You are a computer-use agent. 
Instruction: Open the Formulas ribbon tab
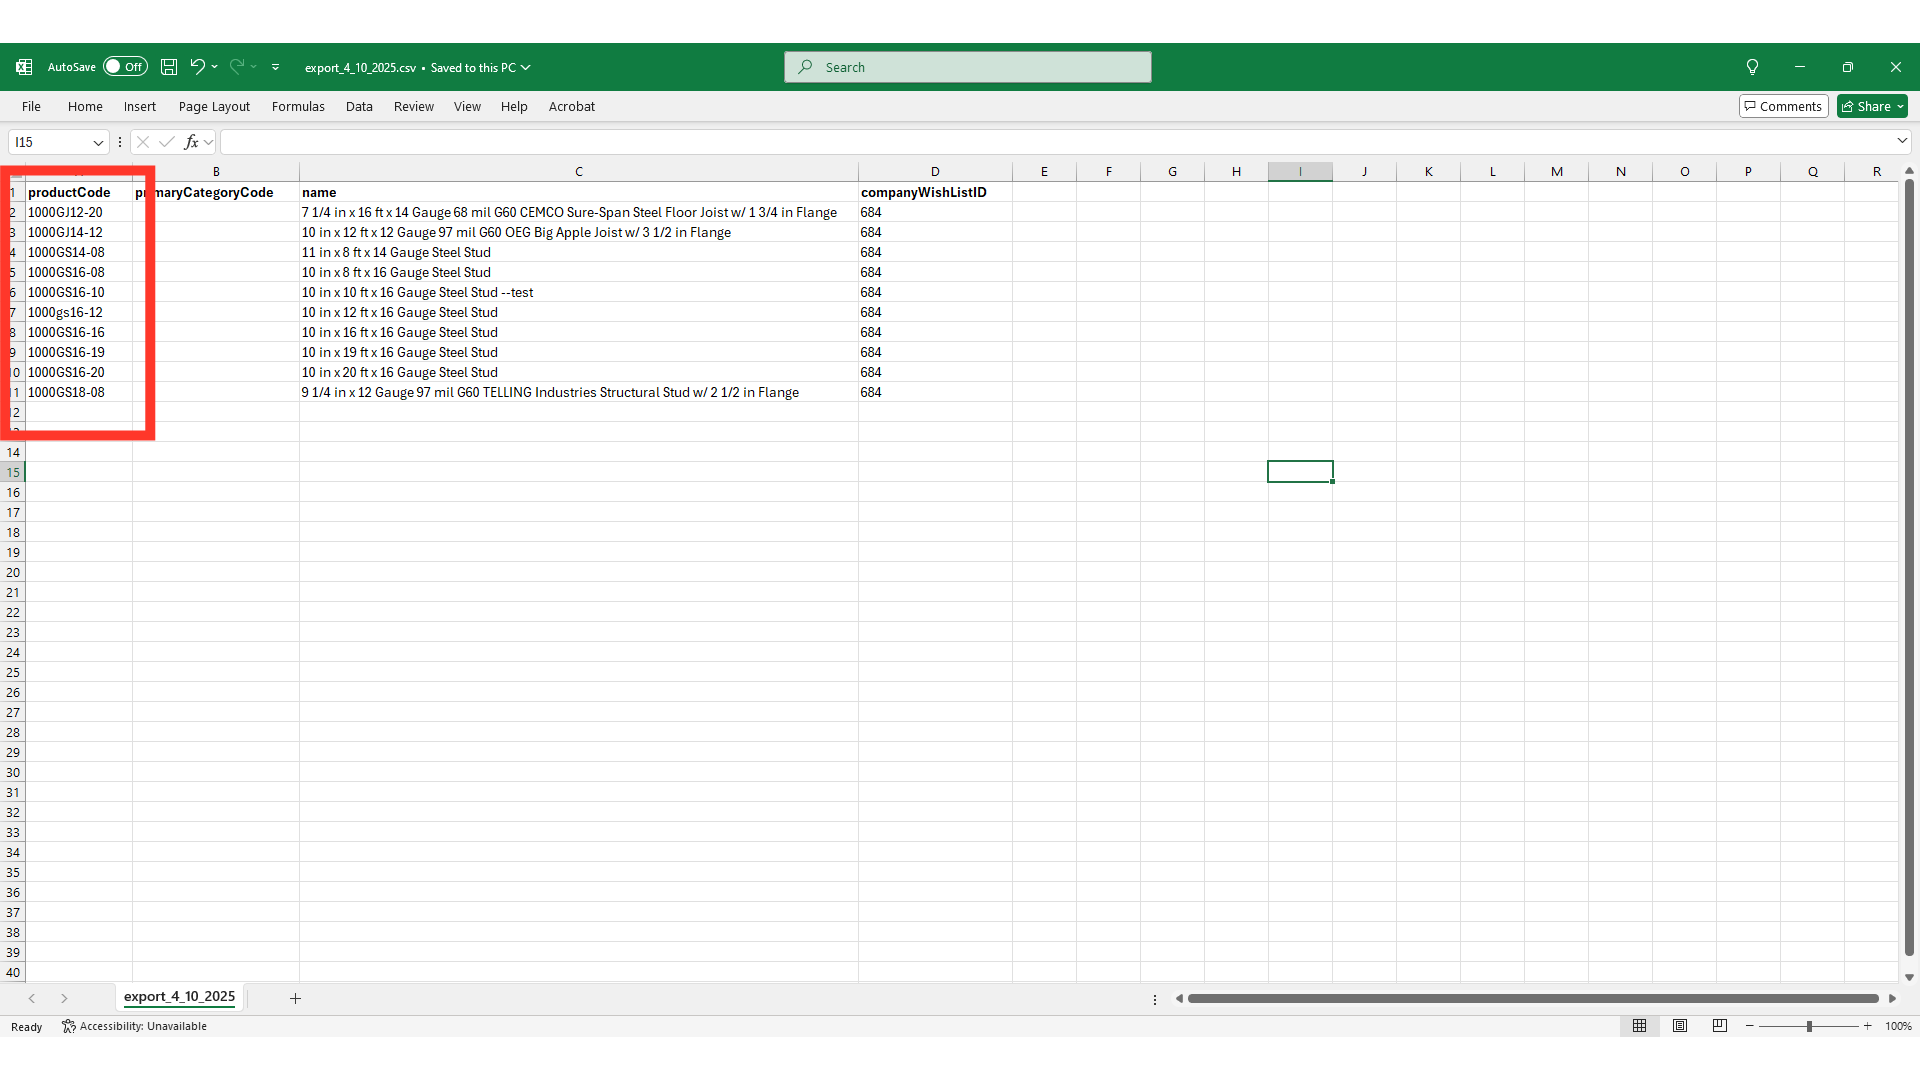coord(298,107)
